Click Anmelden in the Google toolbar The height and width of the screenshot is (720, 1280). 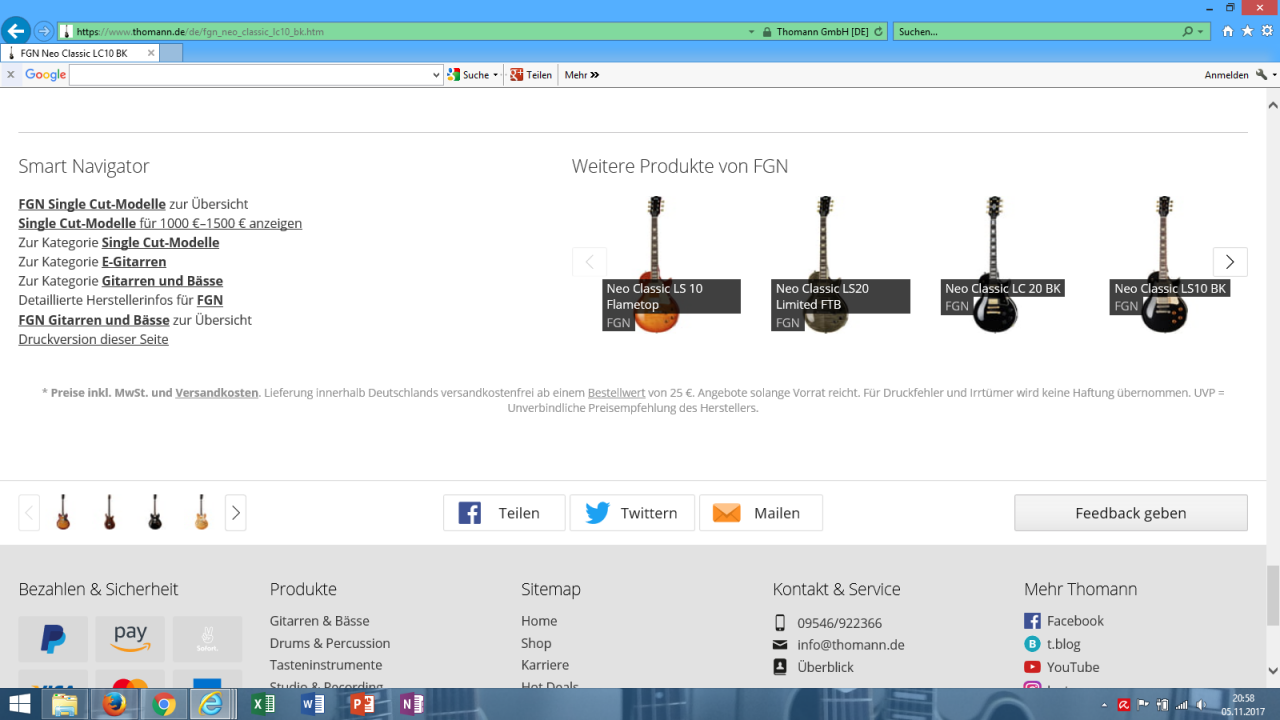[x=1226, y=75]
